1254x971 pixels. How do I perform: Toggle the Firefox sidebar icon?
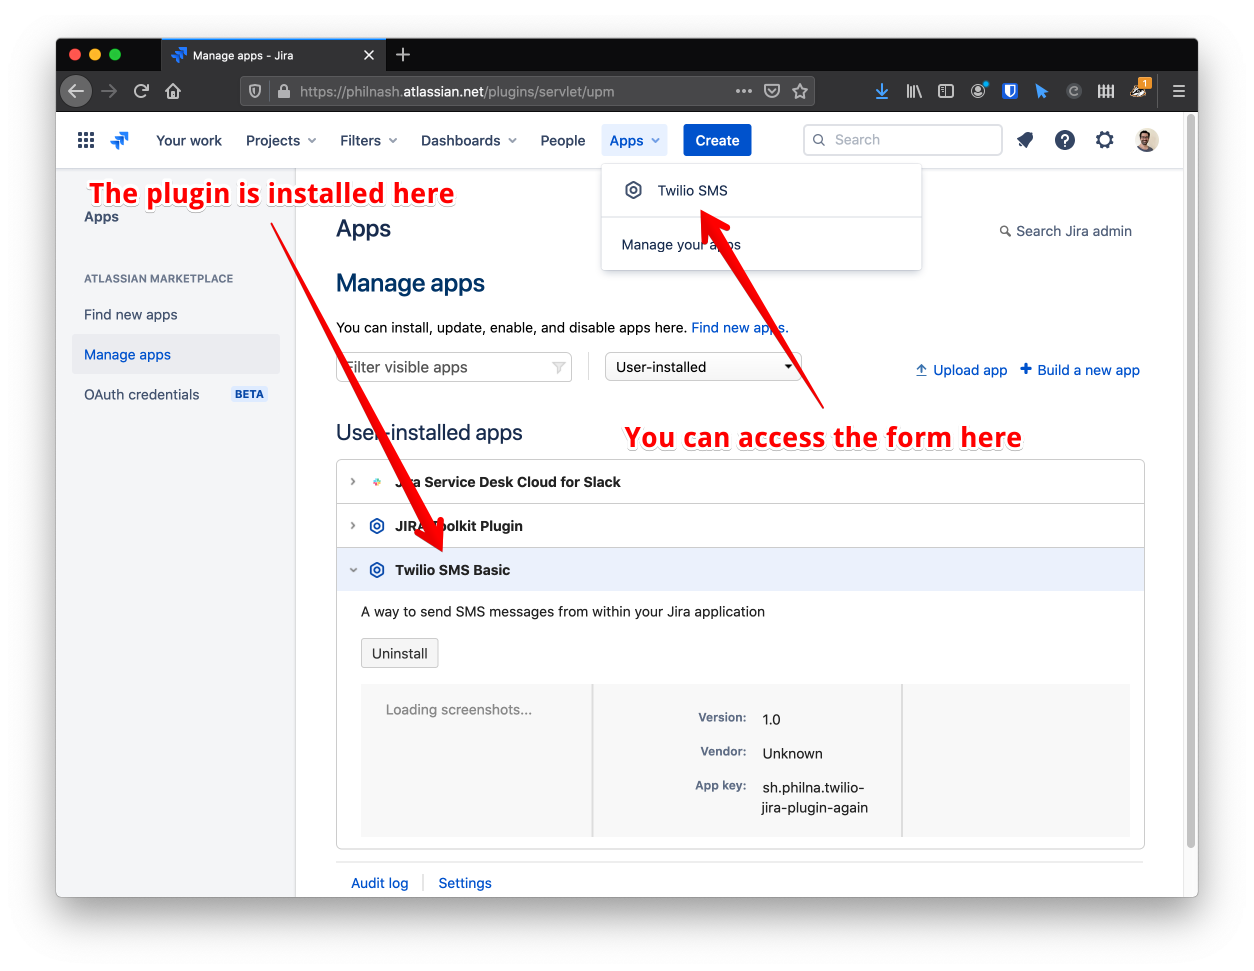pos(946,91)
